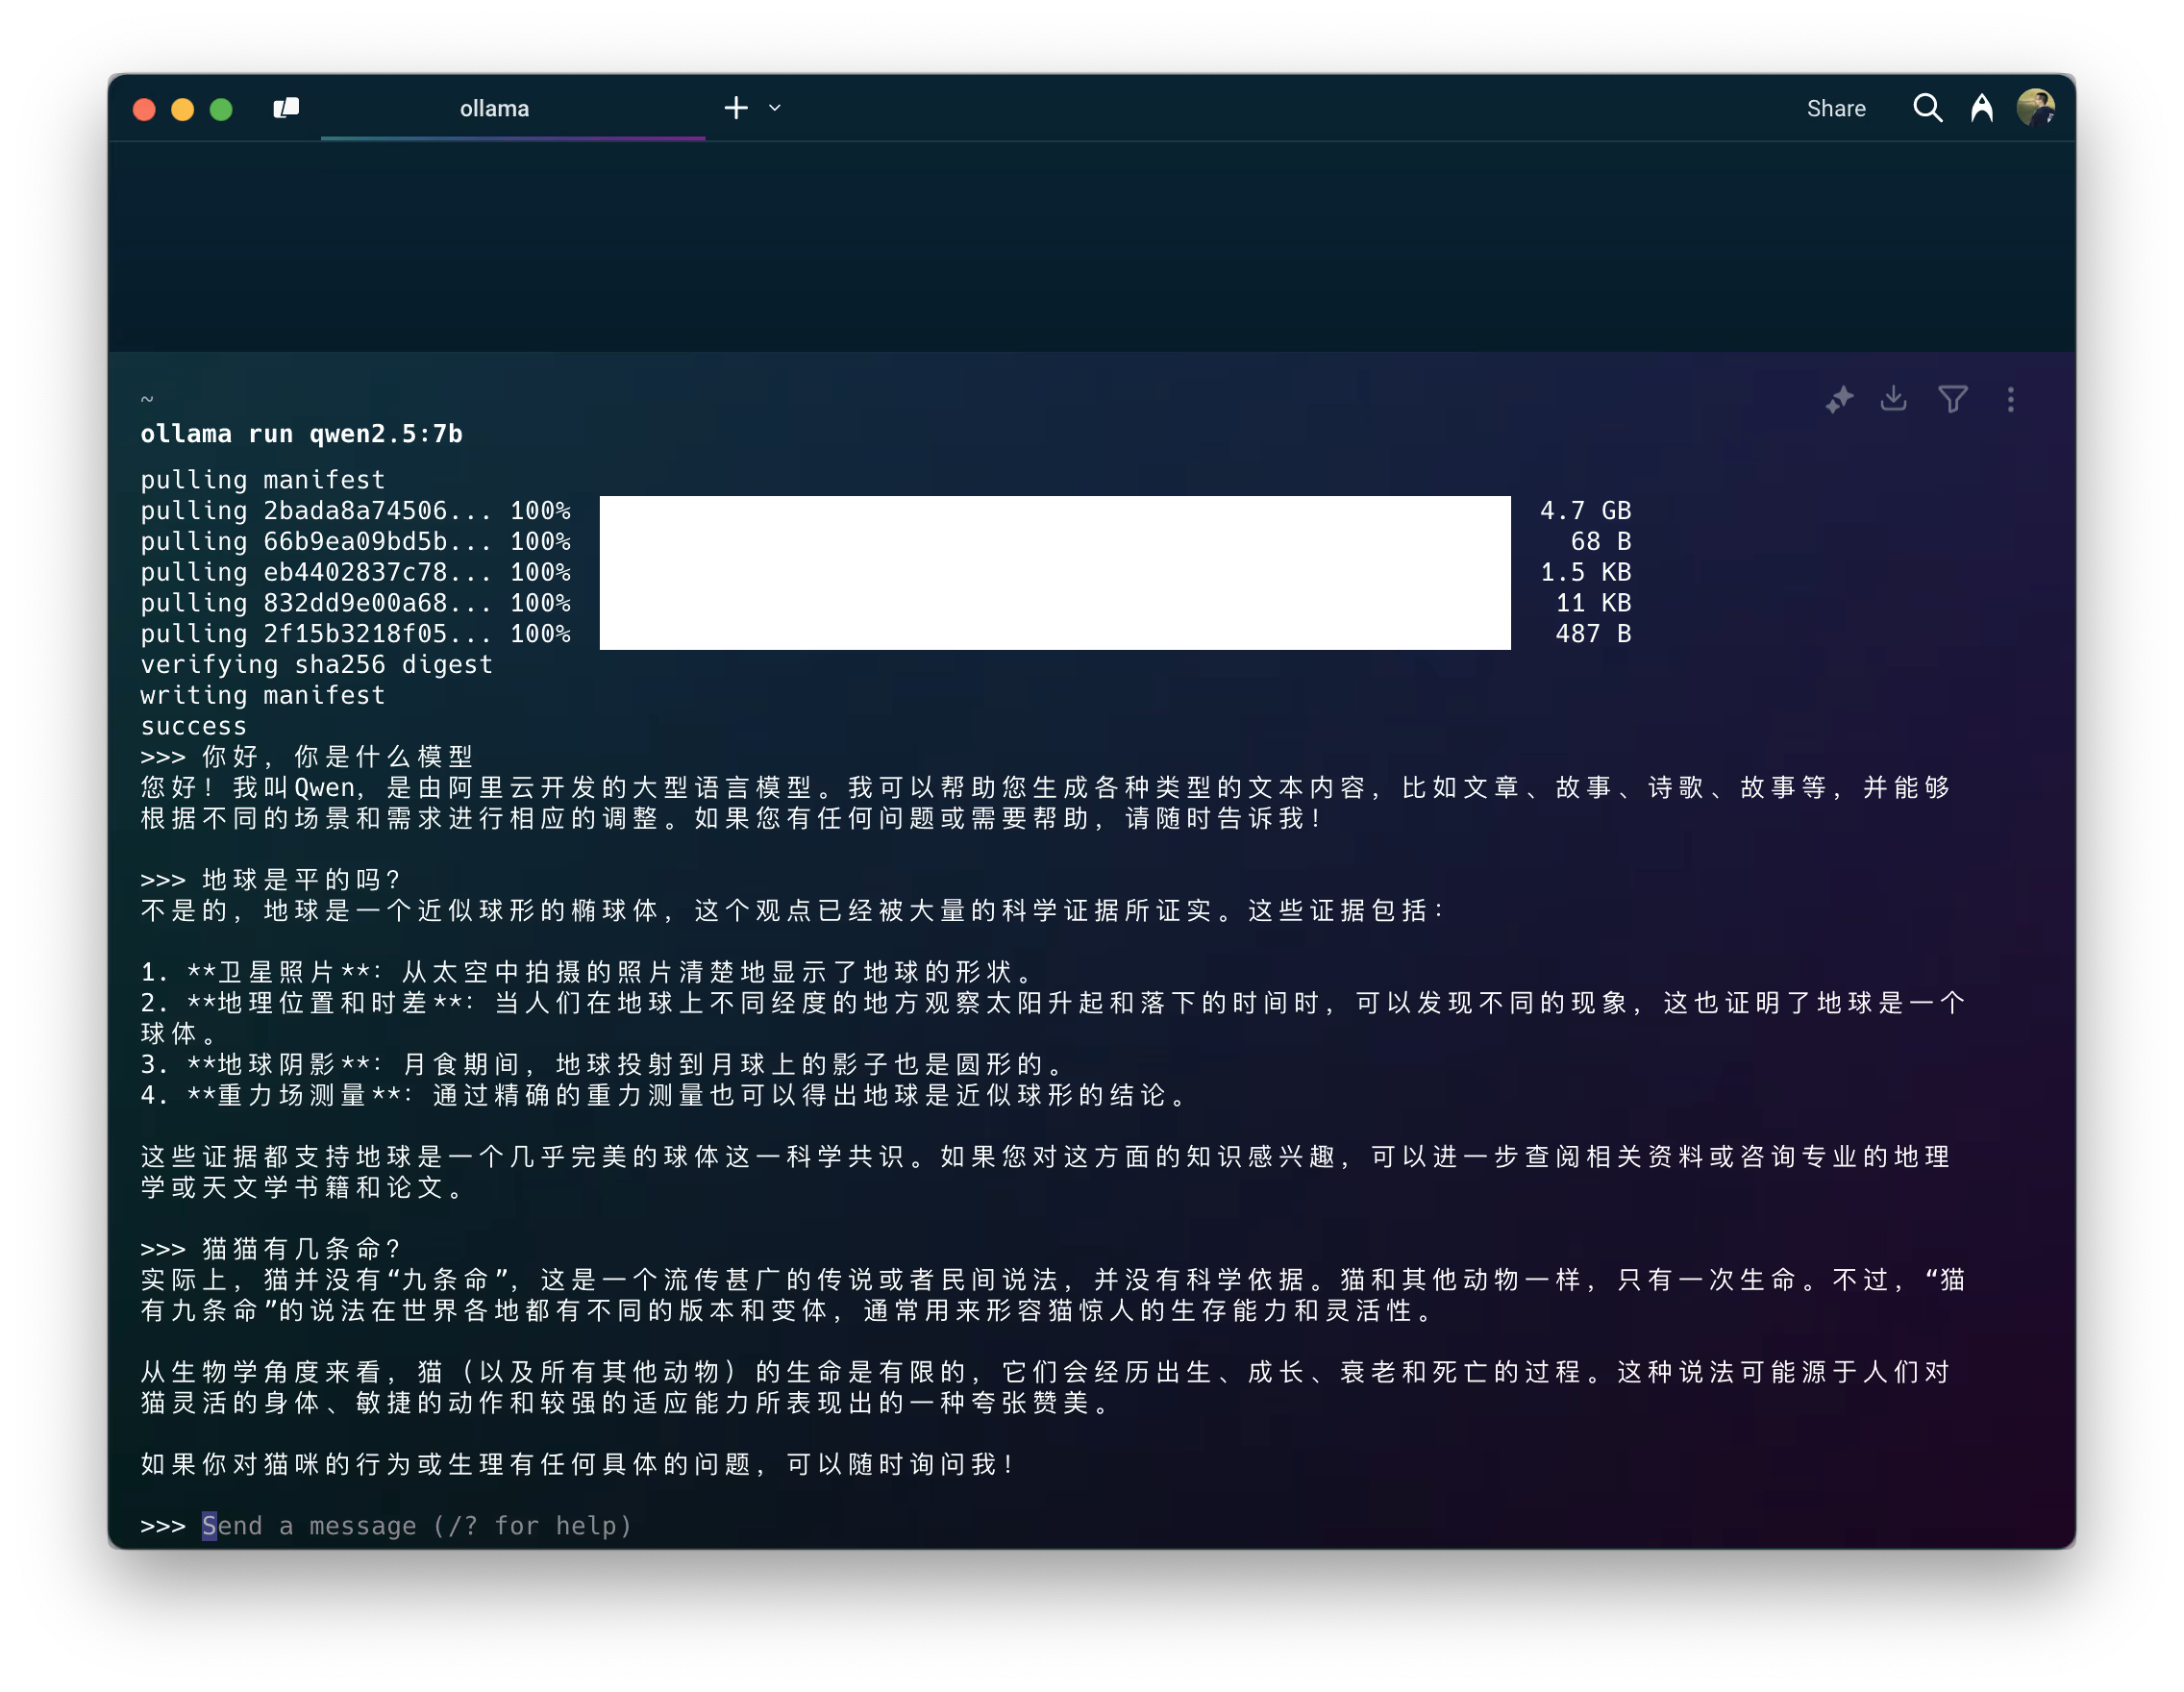Add a new tab with plus icon
Viewport: 2184px width, 1692px height.
tap(736, 108)
